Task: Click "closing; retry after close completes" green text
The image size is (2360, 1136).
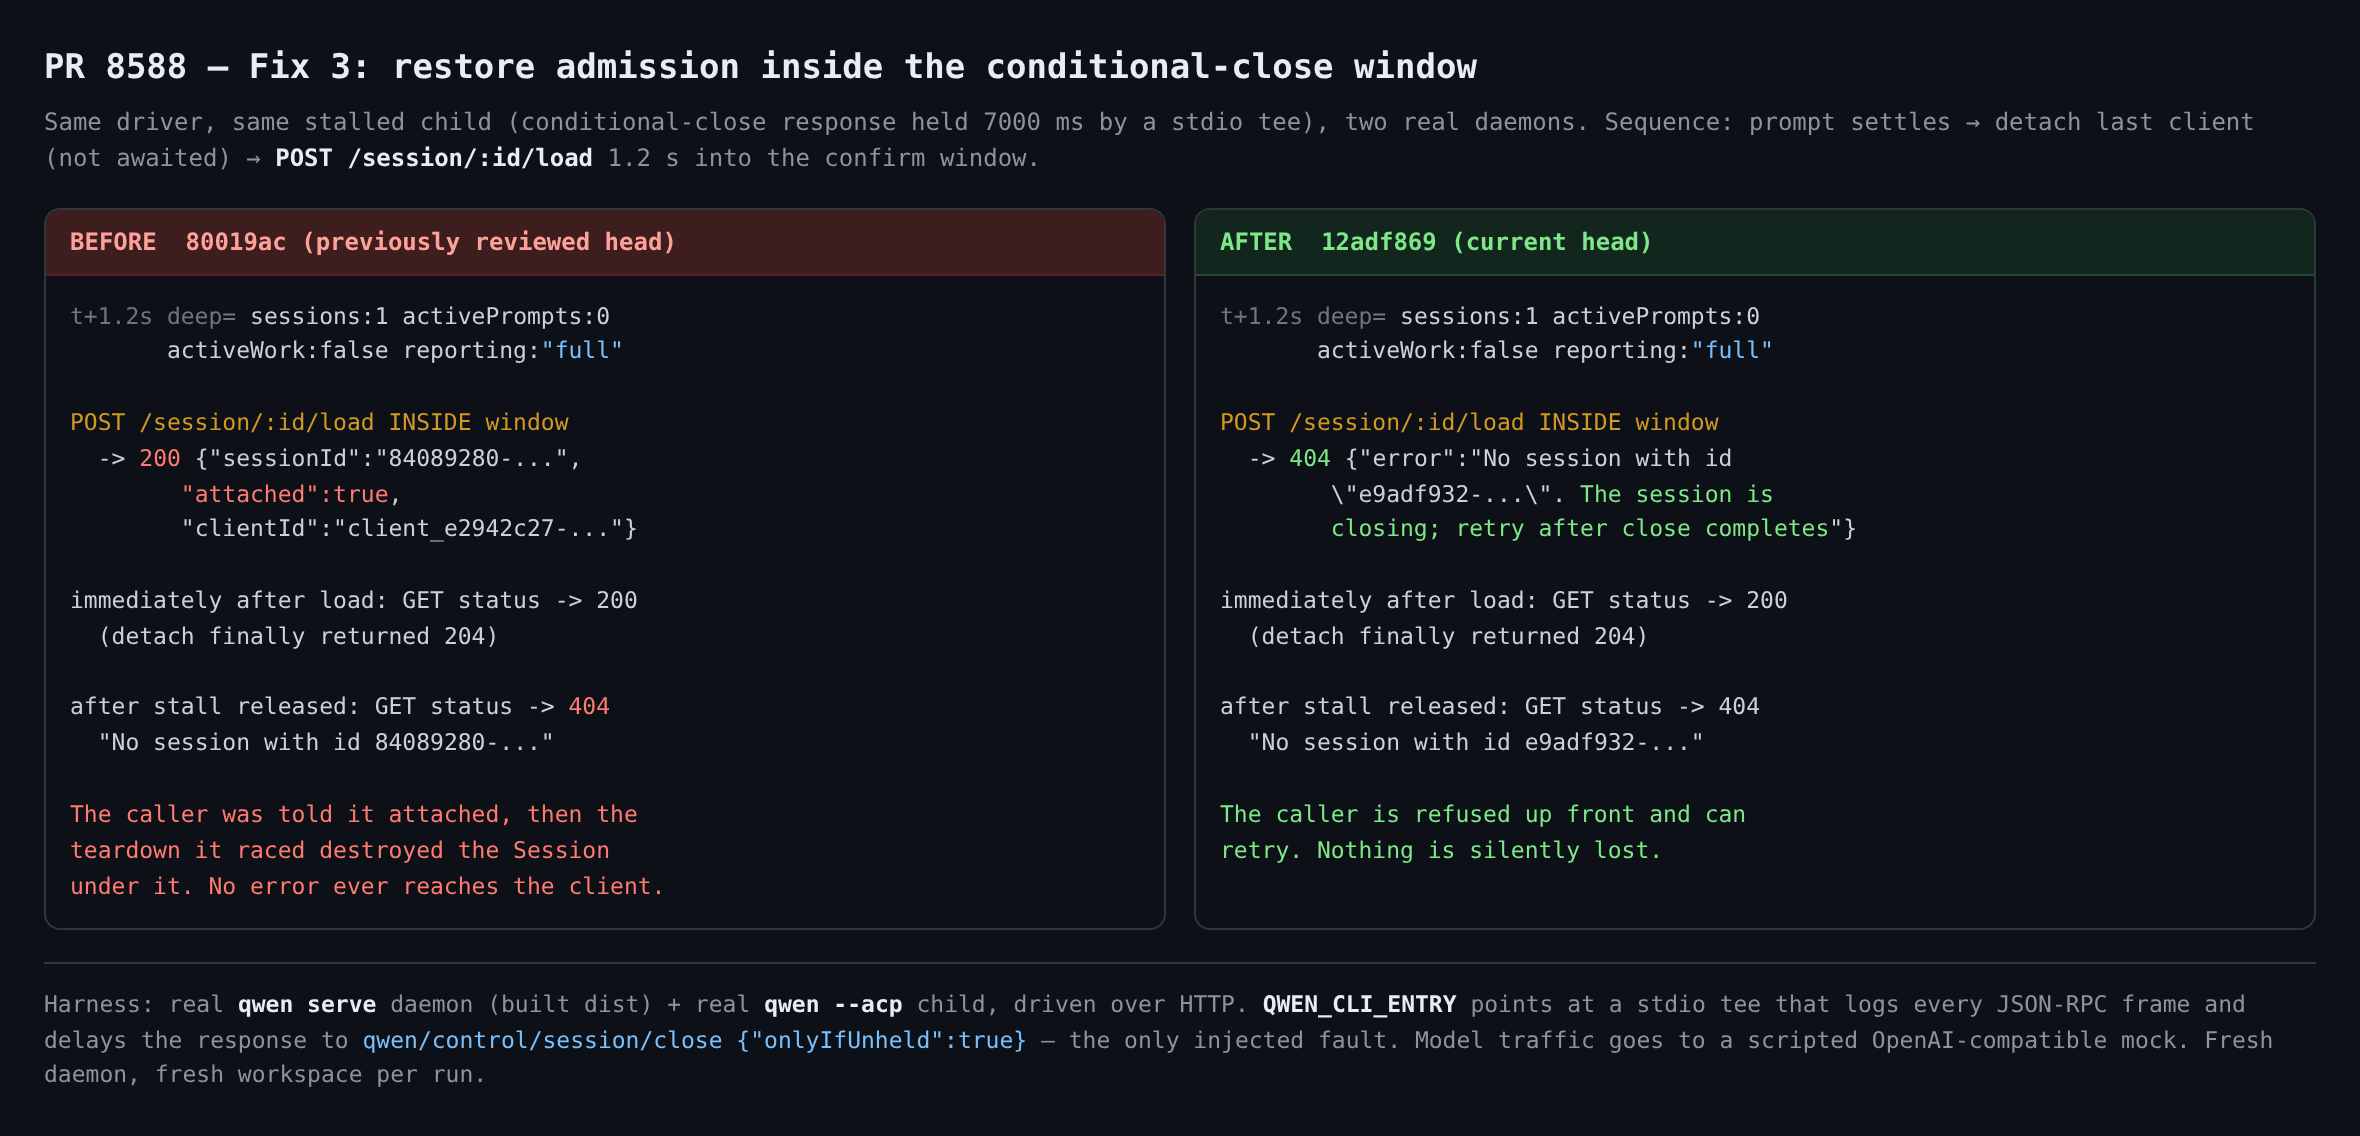Action: click(x=1580, y=528)
